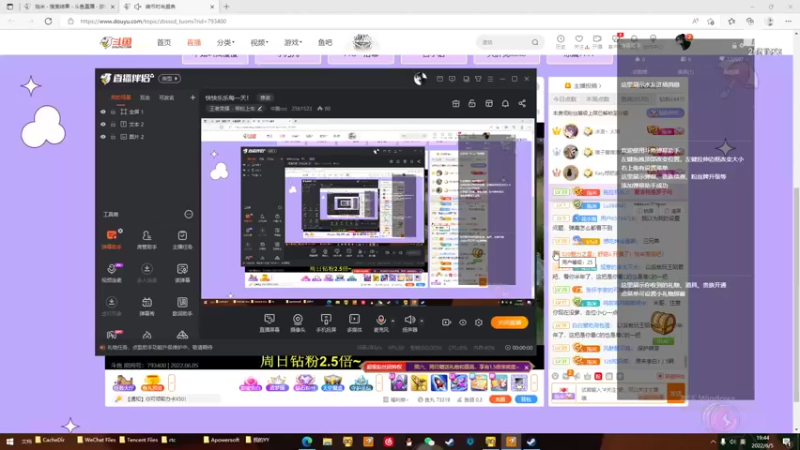The width and height of the screenshot is (800, 450).
Task: Click the preview eye icon near settings gear
Action: click(463, 322)
